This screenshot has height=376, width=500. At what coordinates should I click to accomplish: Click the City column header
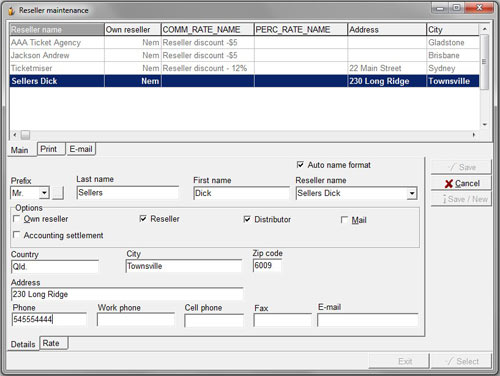tap(453, 29)
